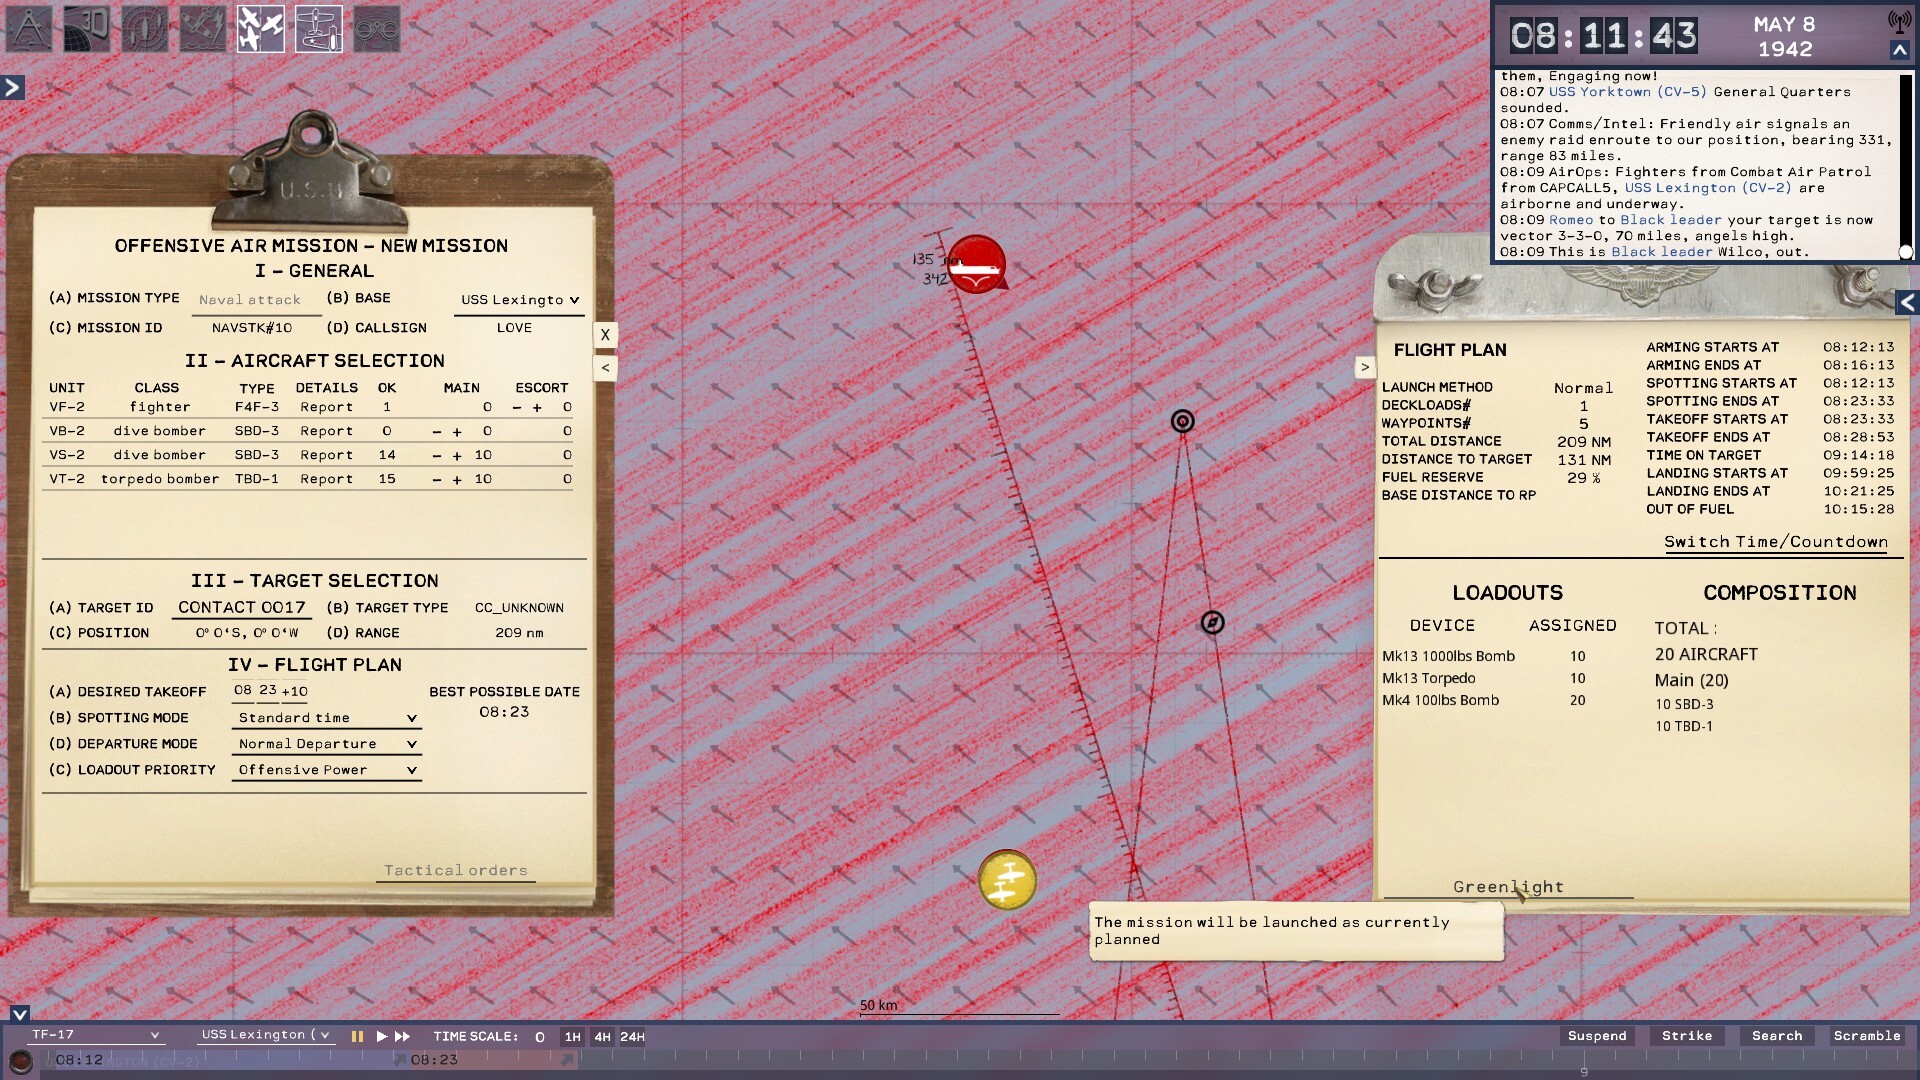Click the Search button
This screenshot has height=1080, width=1920.
tap(1777, 1036)
